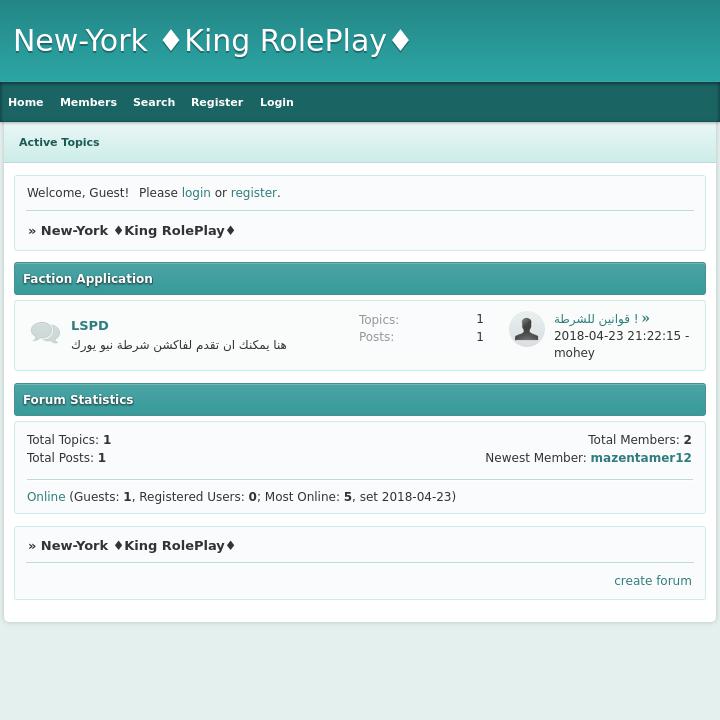View newest member mazentamer12 profile
This screenshot has width=720, height=720.
(x=640, y=458)
